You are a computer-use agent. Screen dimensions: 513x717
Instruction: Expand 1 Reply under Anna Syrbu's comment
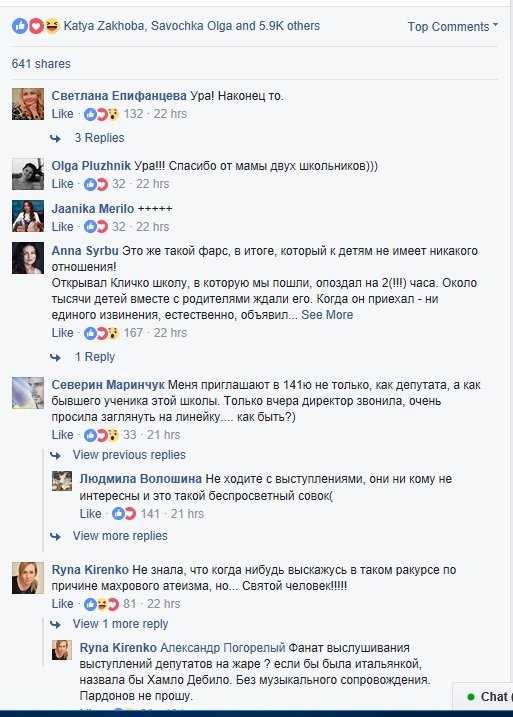[95, 357]
